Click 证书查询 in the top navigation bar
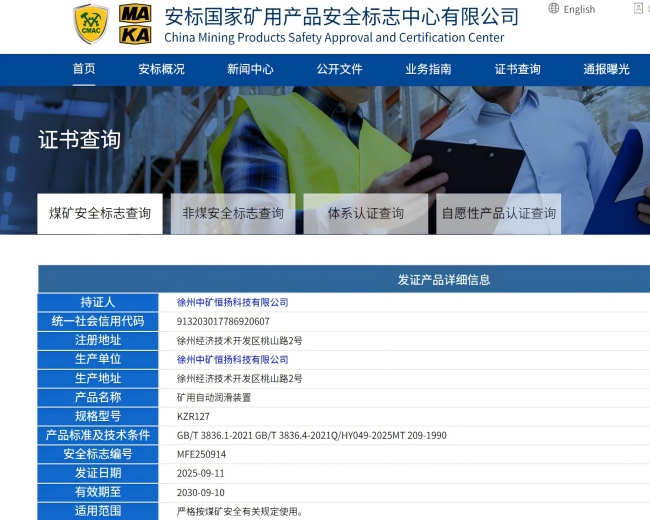This screenshot has height=520, width=650. 517,69
